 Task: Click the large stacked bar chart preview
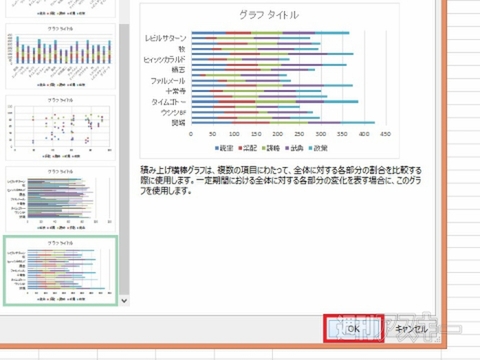[270, 81]
